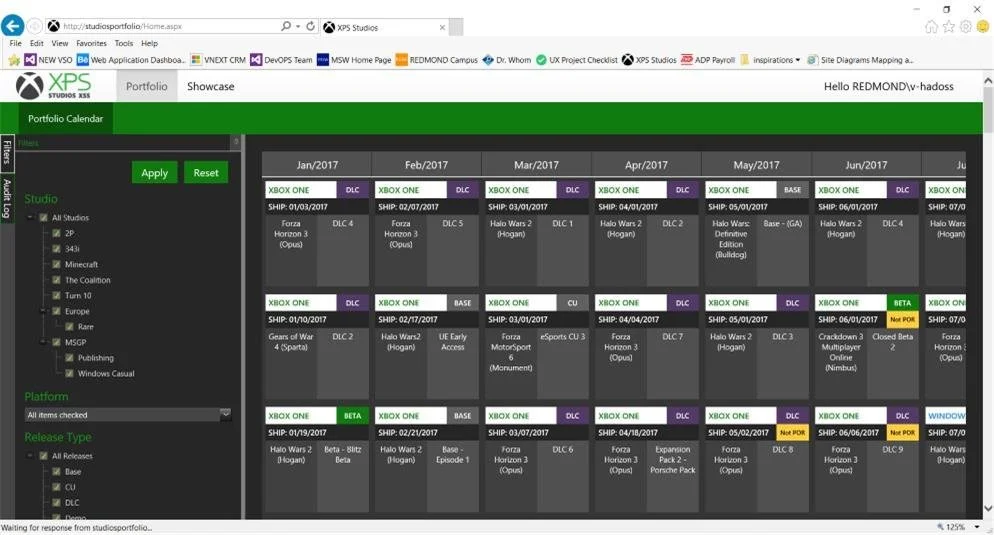Open the Dr. Whom bookmark
The height and width of the screenshot is (535, 994).
[507, 60]
